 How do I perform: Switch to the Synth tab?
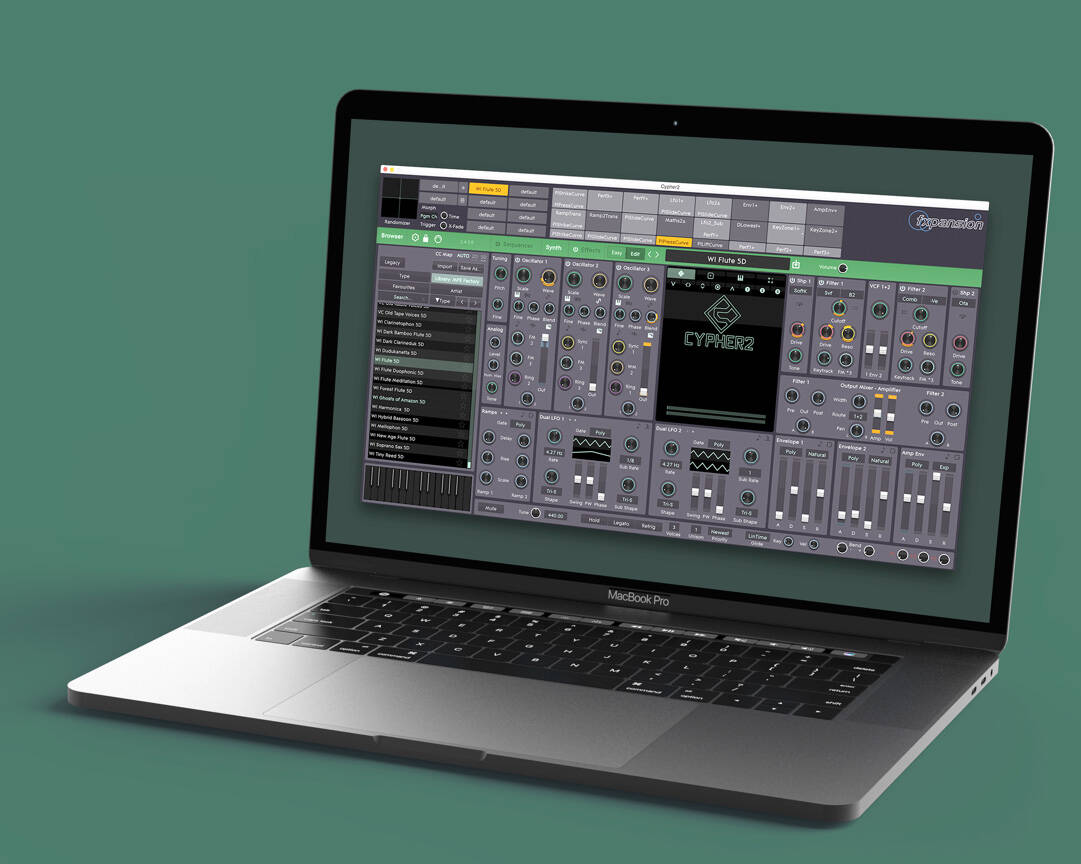(x=554, y=248)
